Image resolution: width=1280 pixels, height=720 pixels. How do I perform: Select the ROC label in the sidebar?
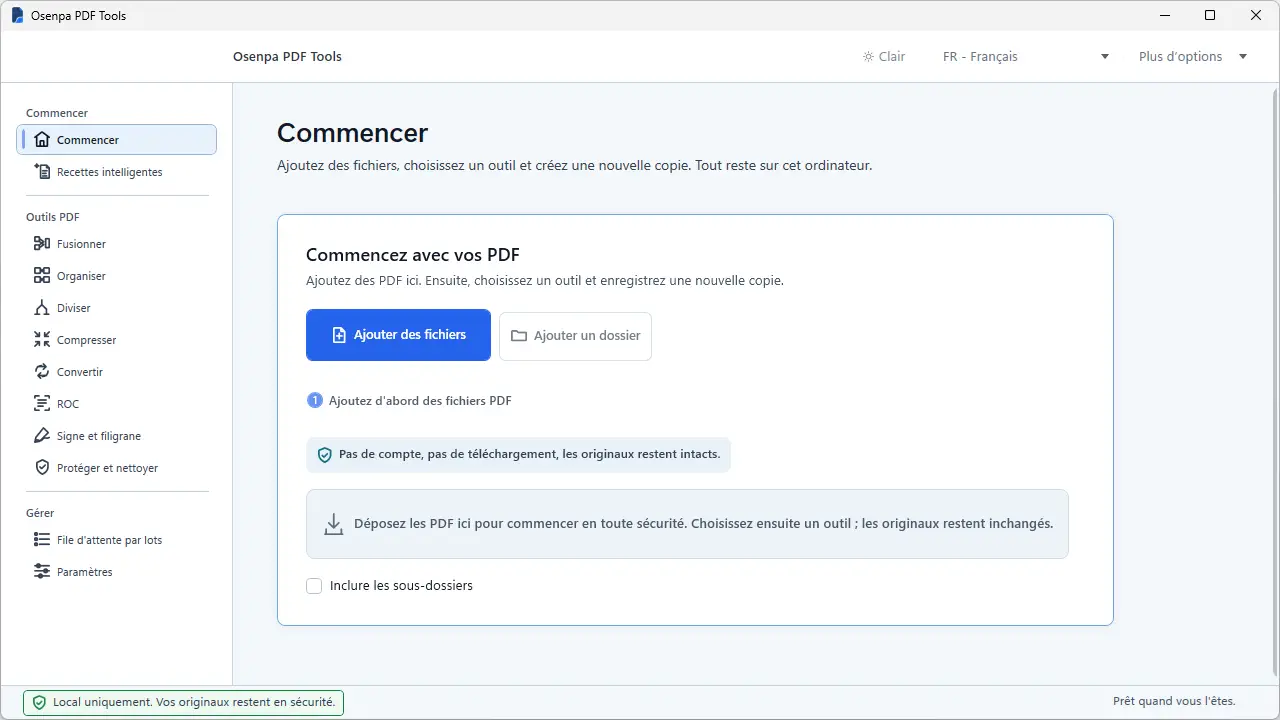point(68,404)
